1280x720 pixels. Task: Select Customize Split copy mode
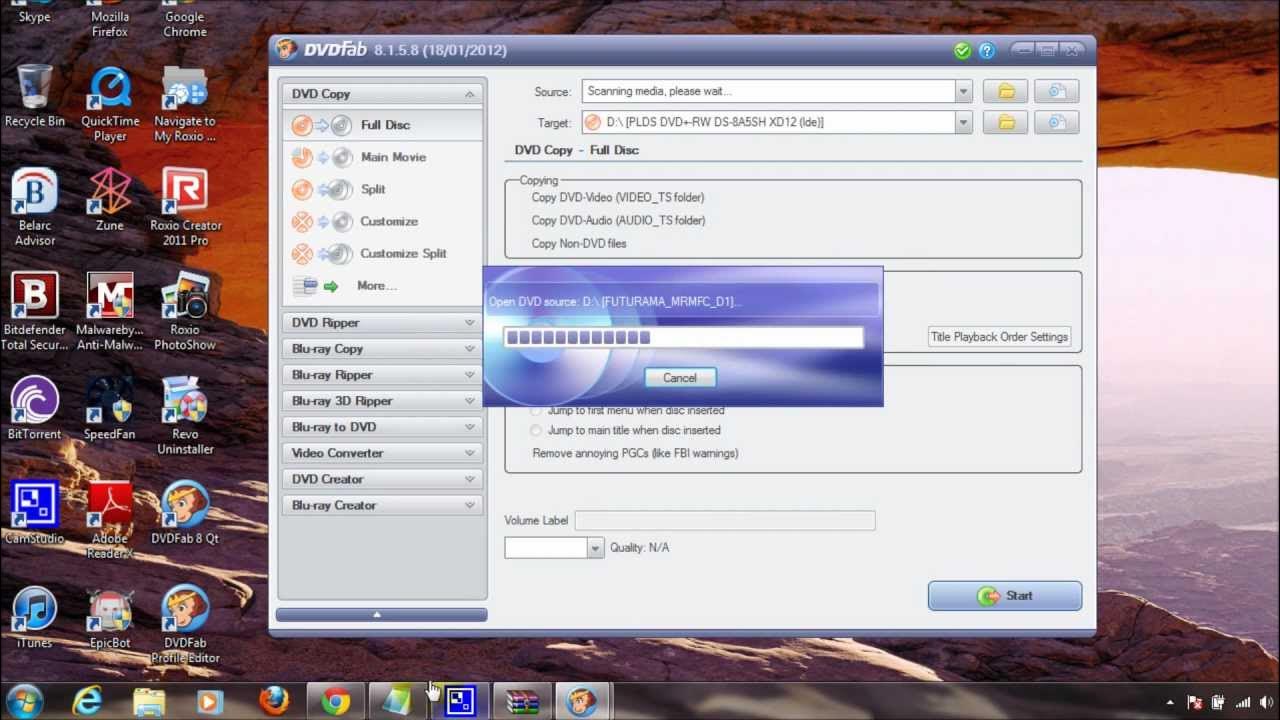pyautogui.click(x=382, y=253)
